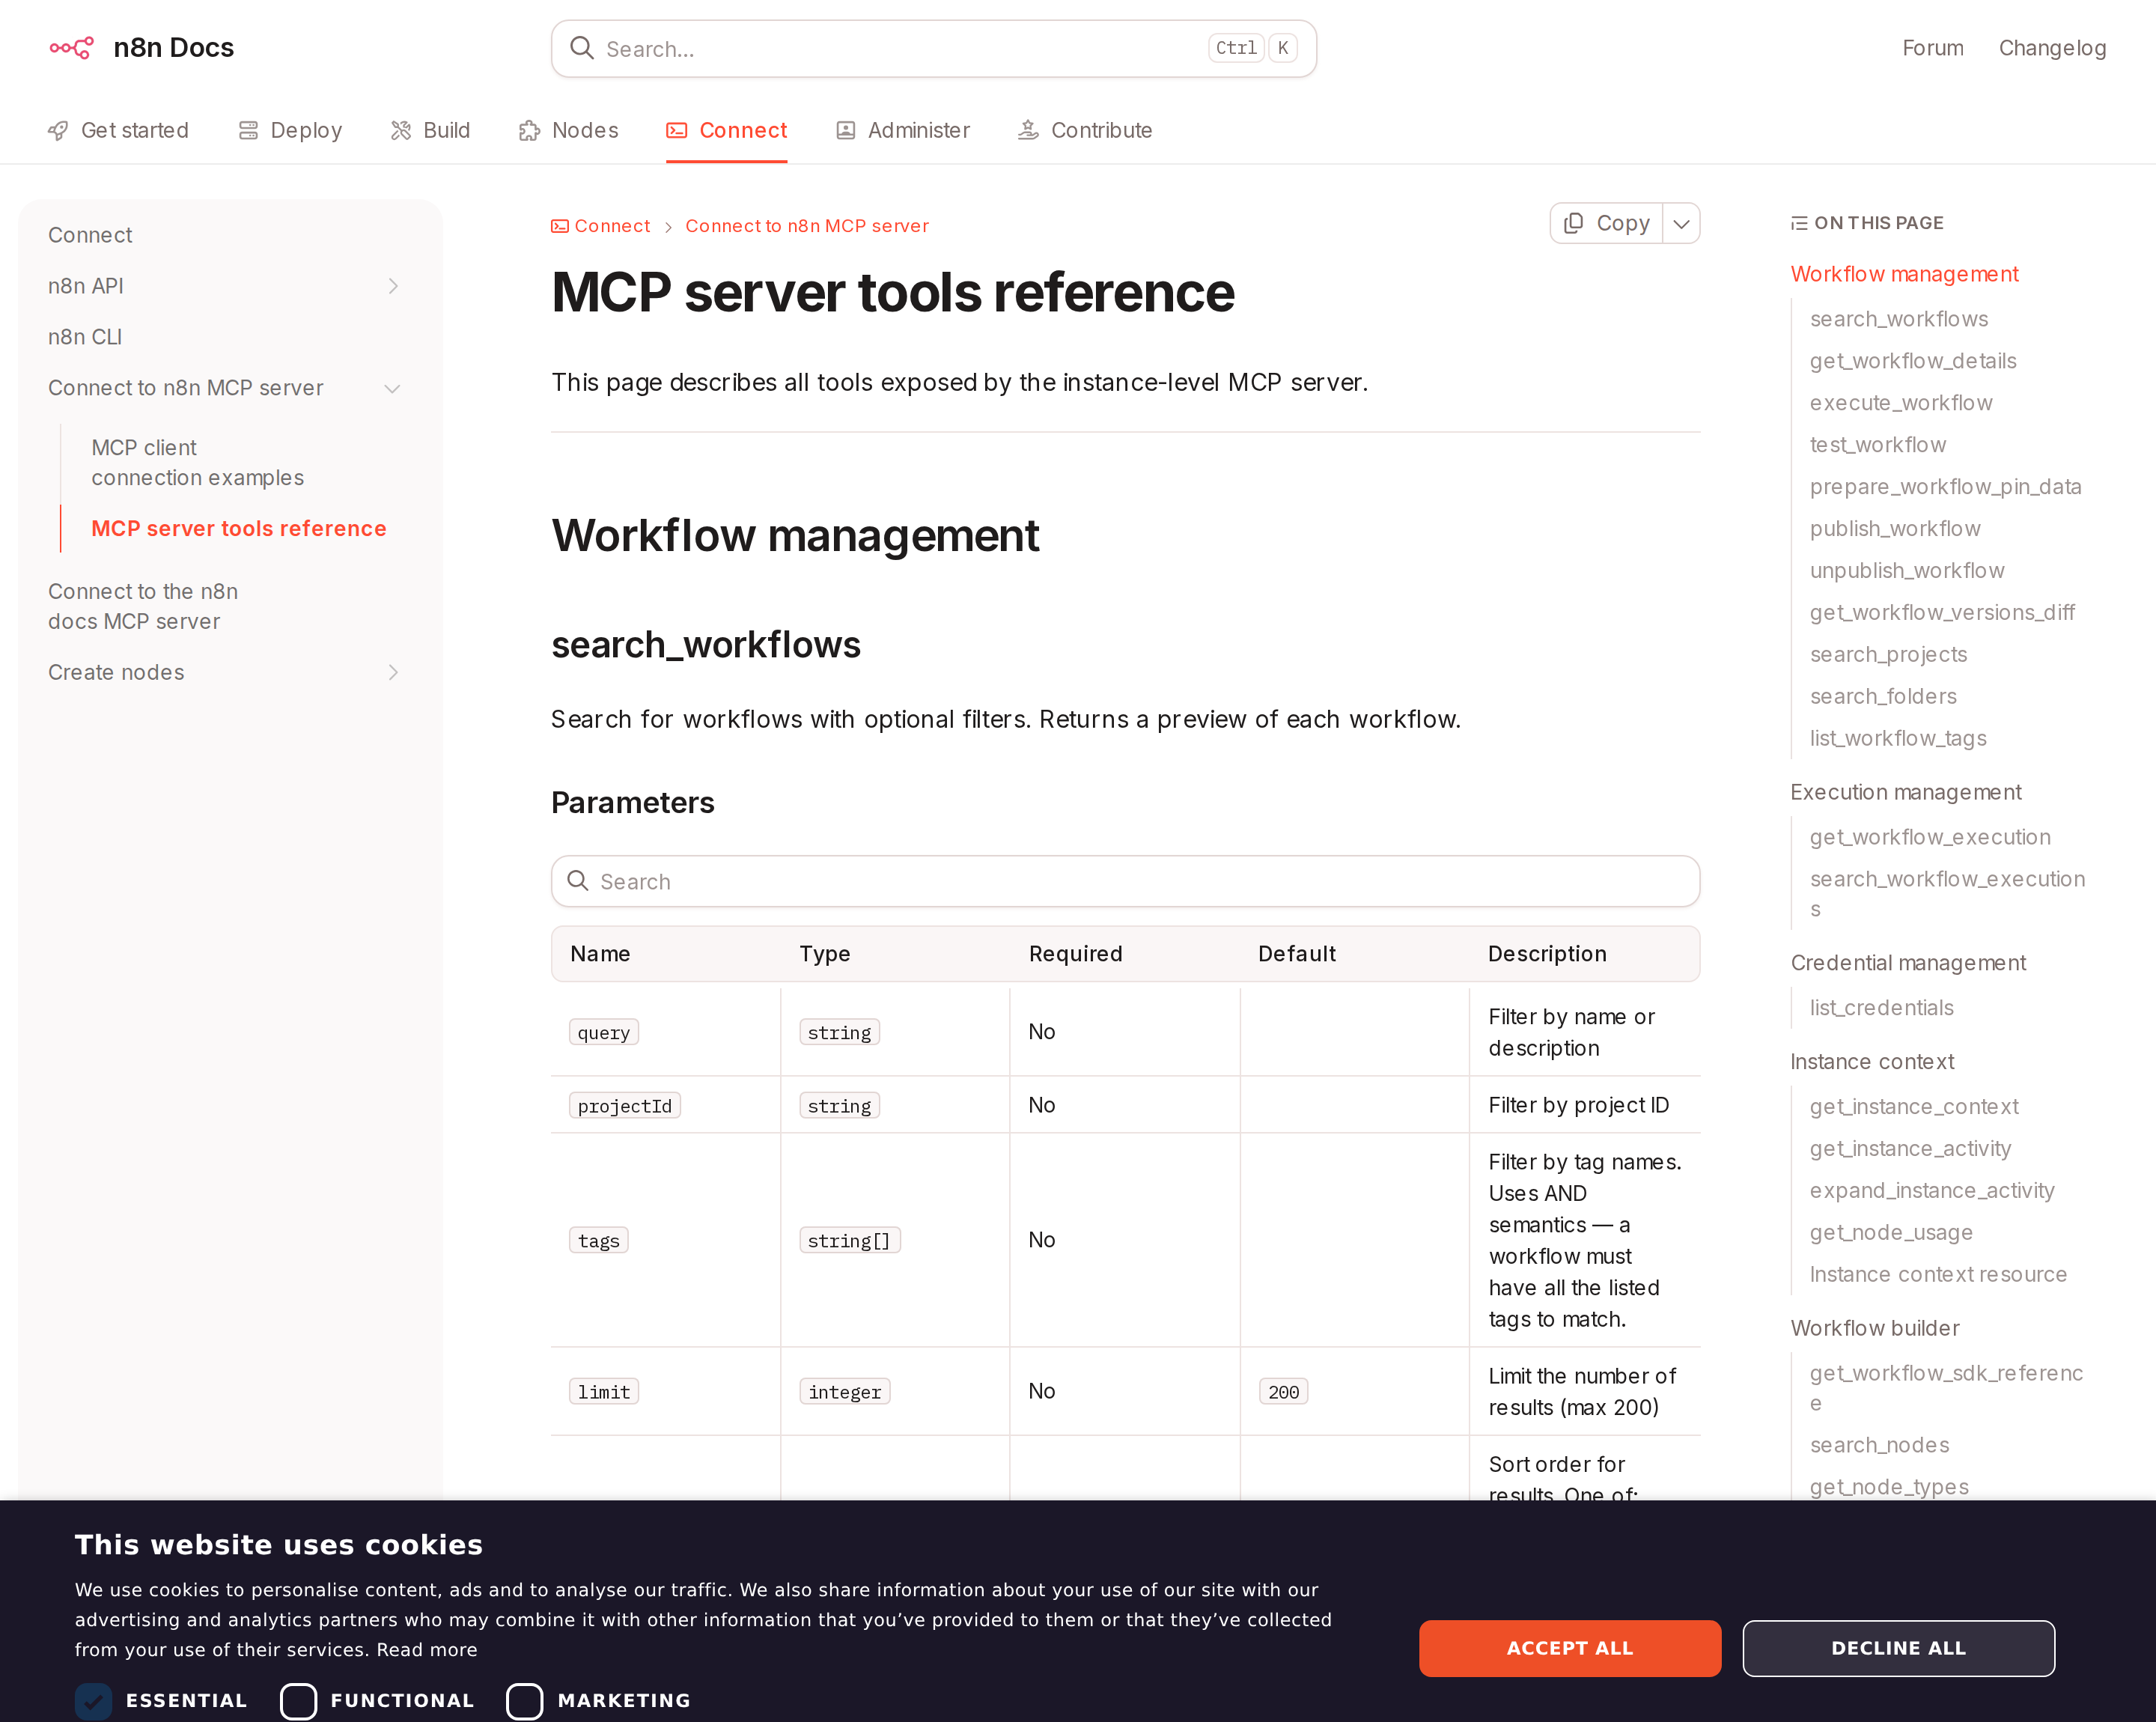The height and width of the screenshot is (1722, 2156).
Task: Click the Build tools icon
Action: 401,131
